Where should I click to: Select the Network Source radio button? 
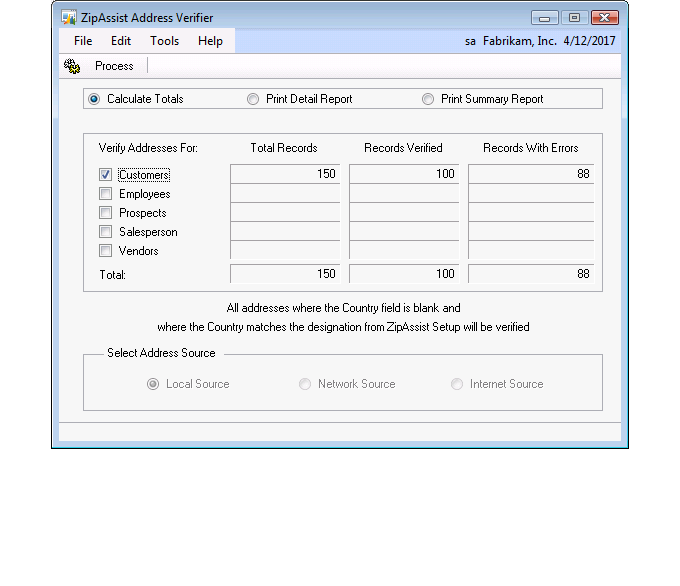coord(305,384)
